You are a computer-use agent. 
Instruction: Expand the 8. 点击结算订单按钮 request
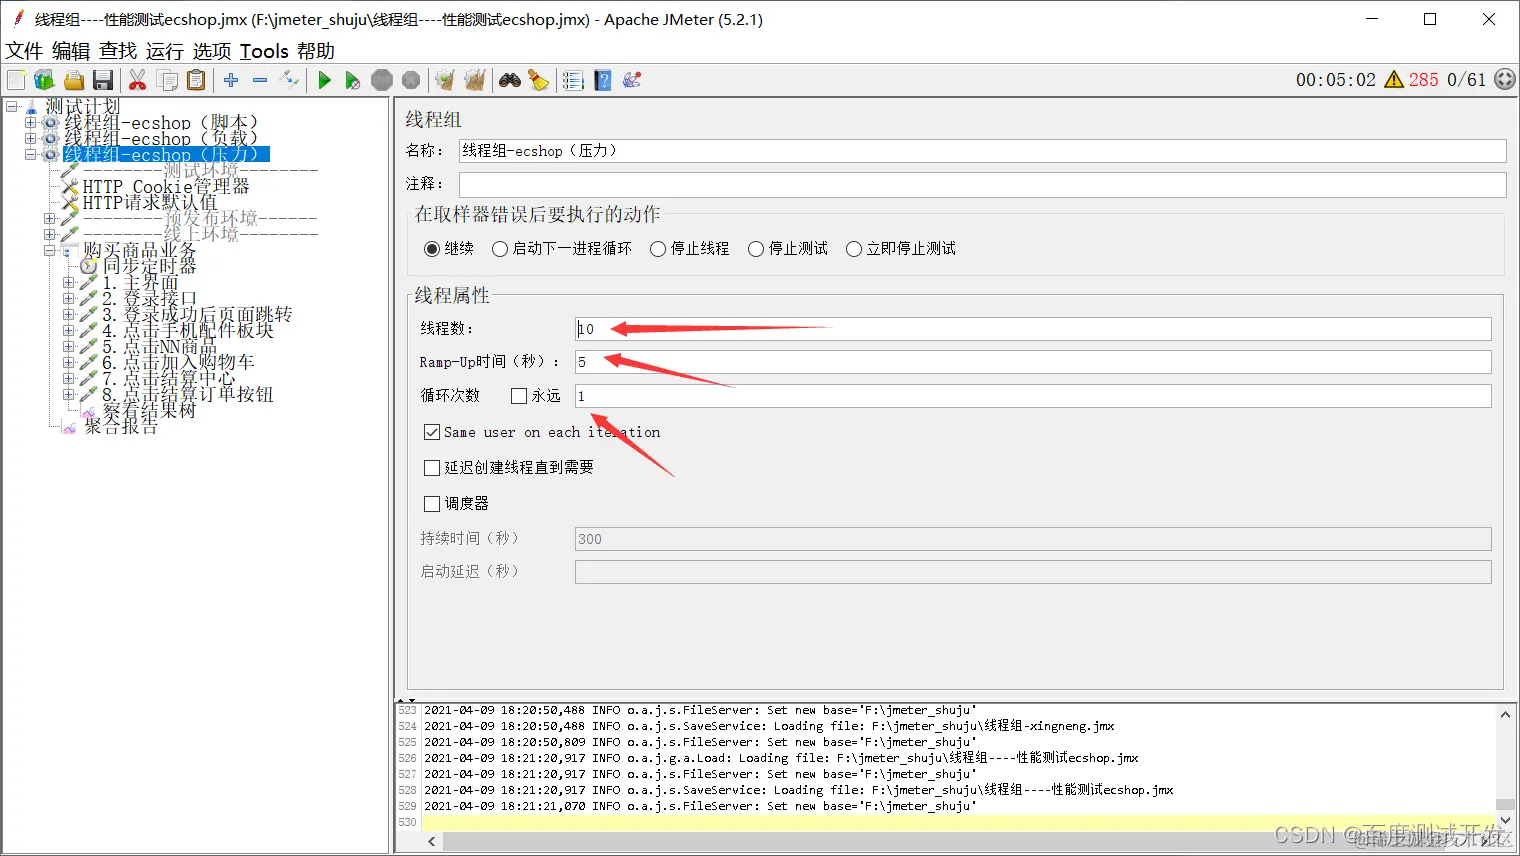68,395
